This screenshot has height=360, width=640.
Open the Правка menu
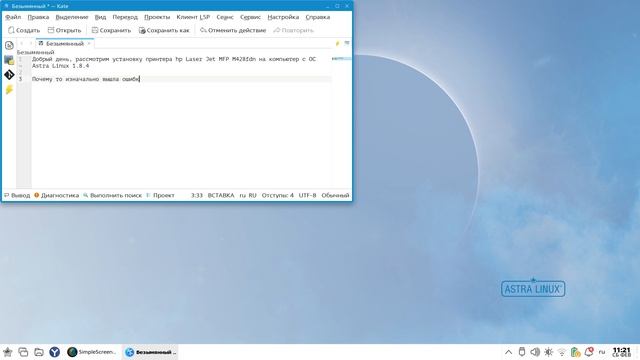point(38,17)
